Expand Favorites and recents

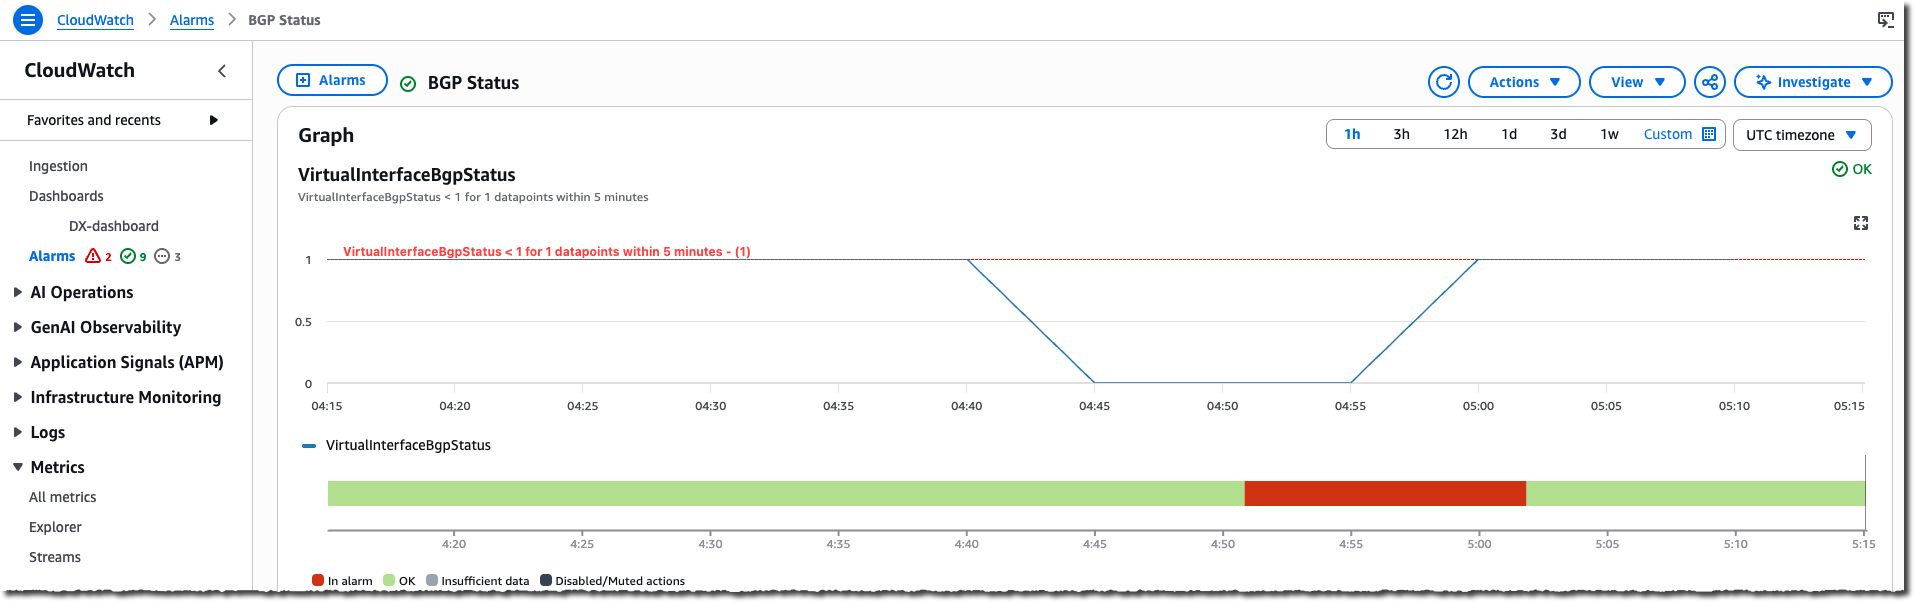point(213,120)
